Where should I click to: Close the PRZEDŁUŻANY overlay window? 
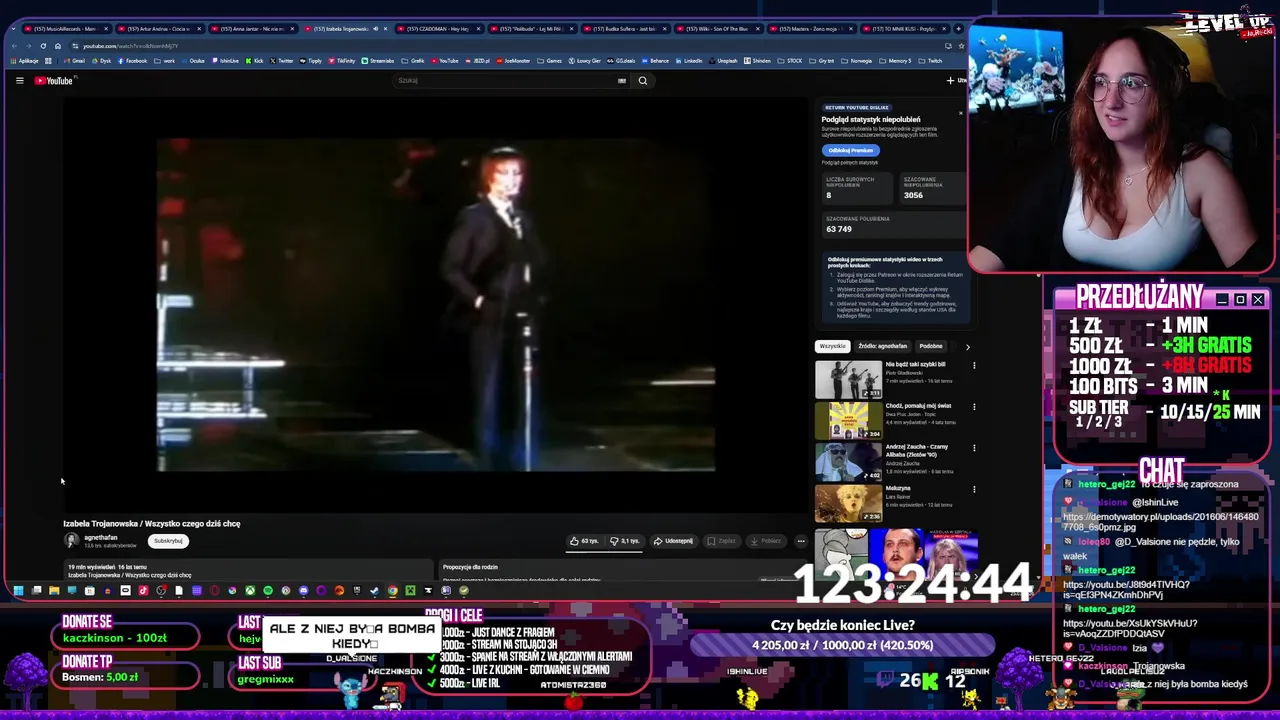1258,300
